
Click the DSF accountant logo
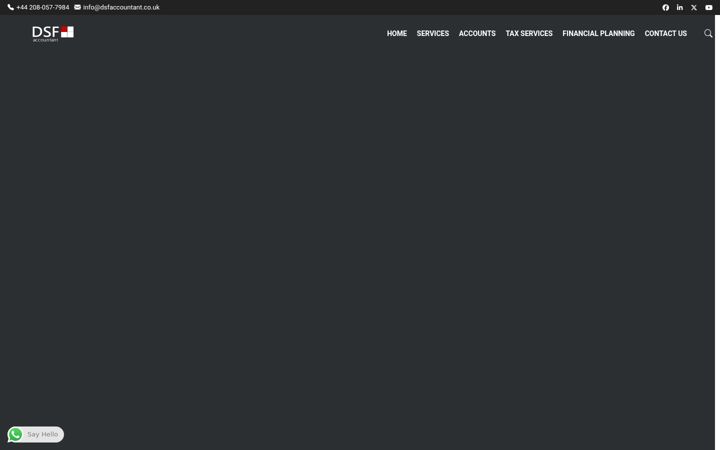(53, 34)
